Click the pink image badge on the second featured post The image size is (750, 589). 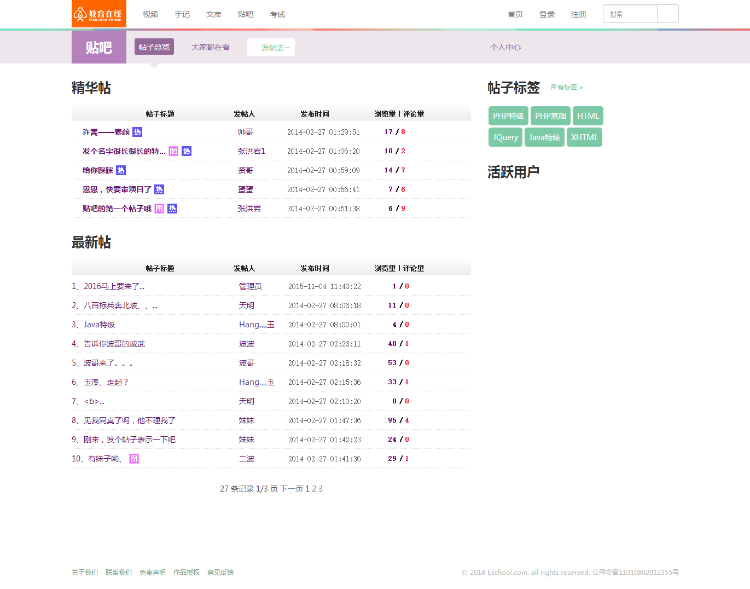tap(173, 151)
